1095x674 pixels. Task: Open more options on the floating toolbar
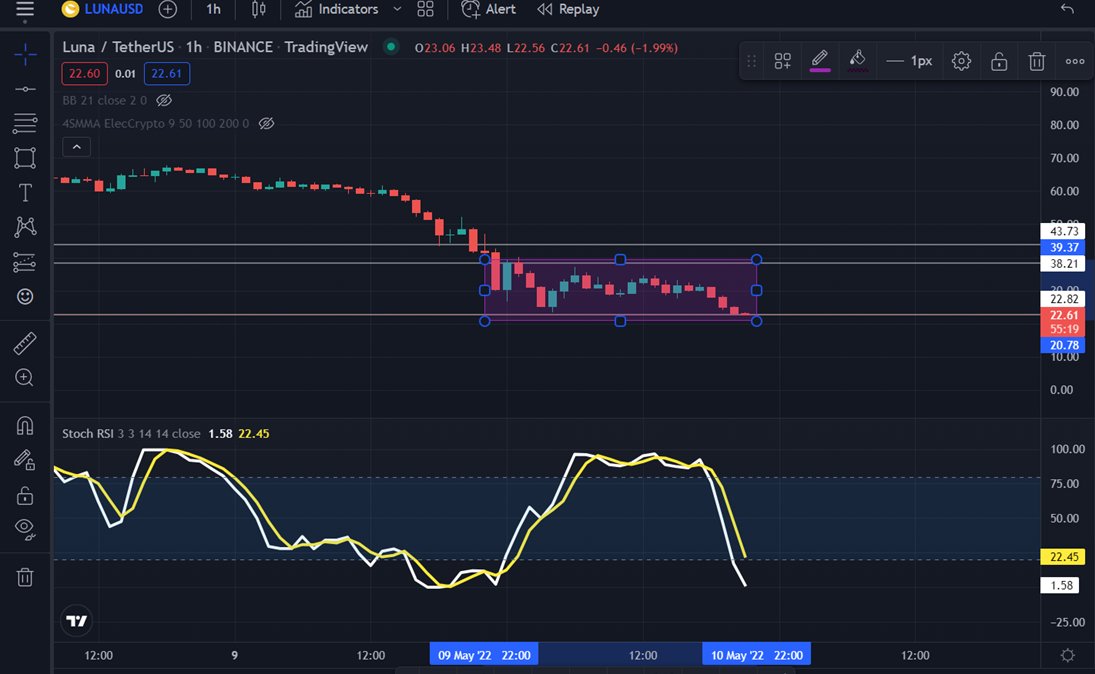(x=1075, y=61)
